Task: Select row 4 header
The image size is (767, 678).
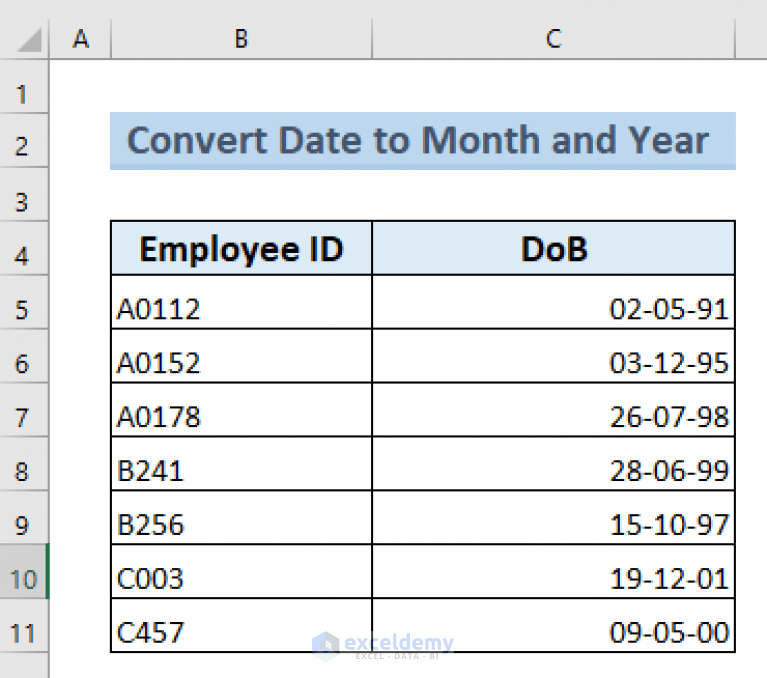Action: pyautogui.click(x=24, y=248)
